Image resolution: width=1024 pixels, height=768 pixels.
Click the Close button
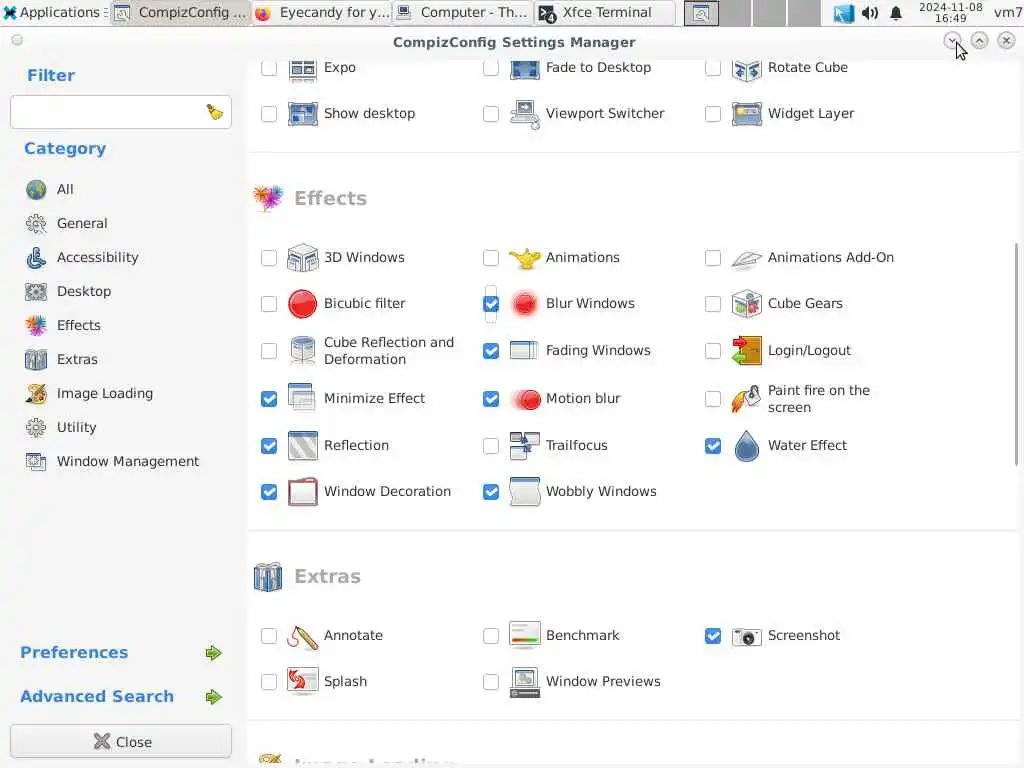coord(121,741)
